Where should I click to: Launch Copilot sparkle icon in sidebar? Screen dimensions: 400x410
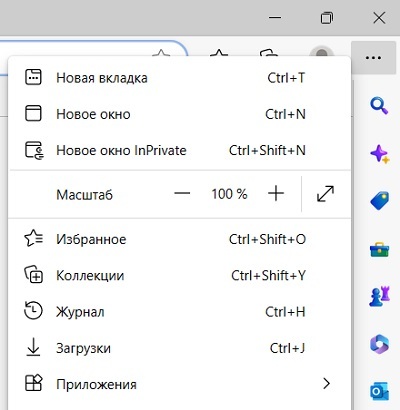(x=379, y=154)
